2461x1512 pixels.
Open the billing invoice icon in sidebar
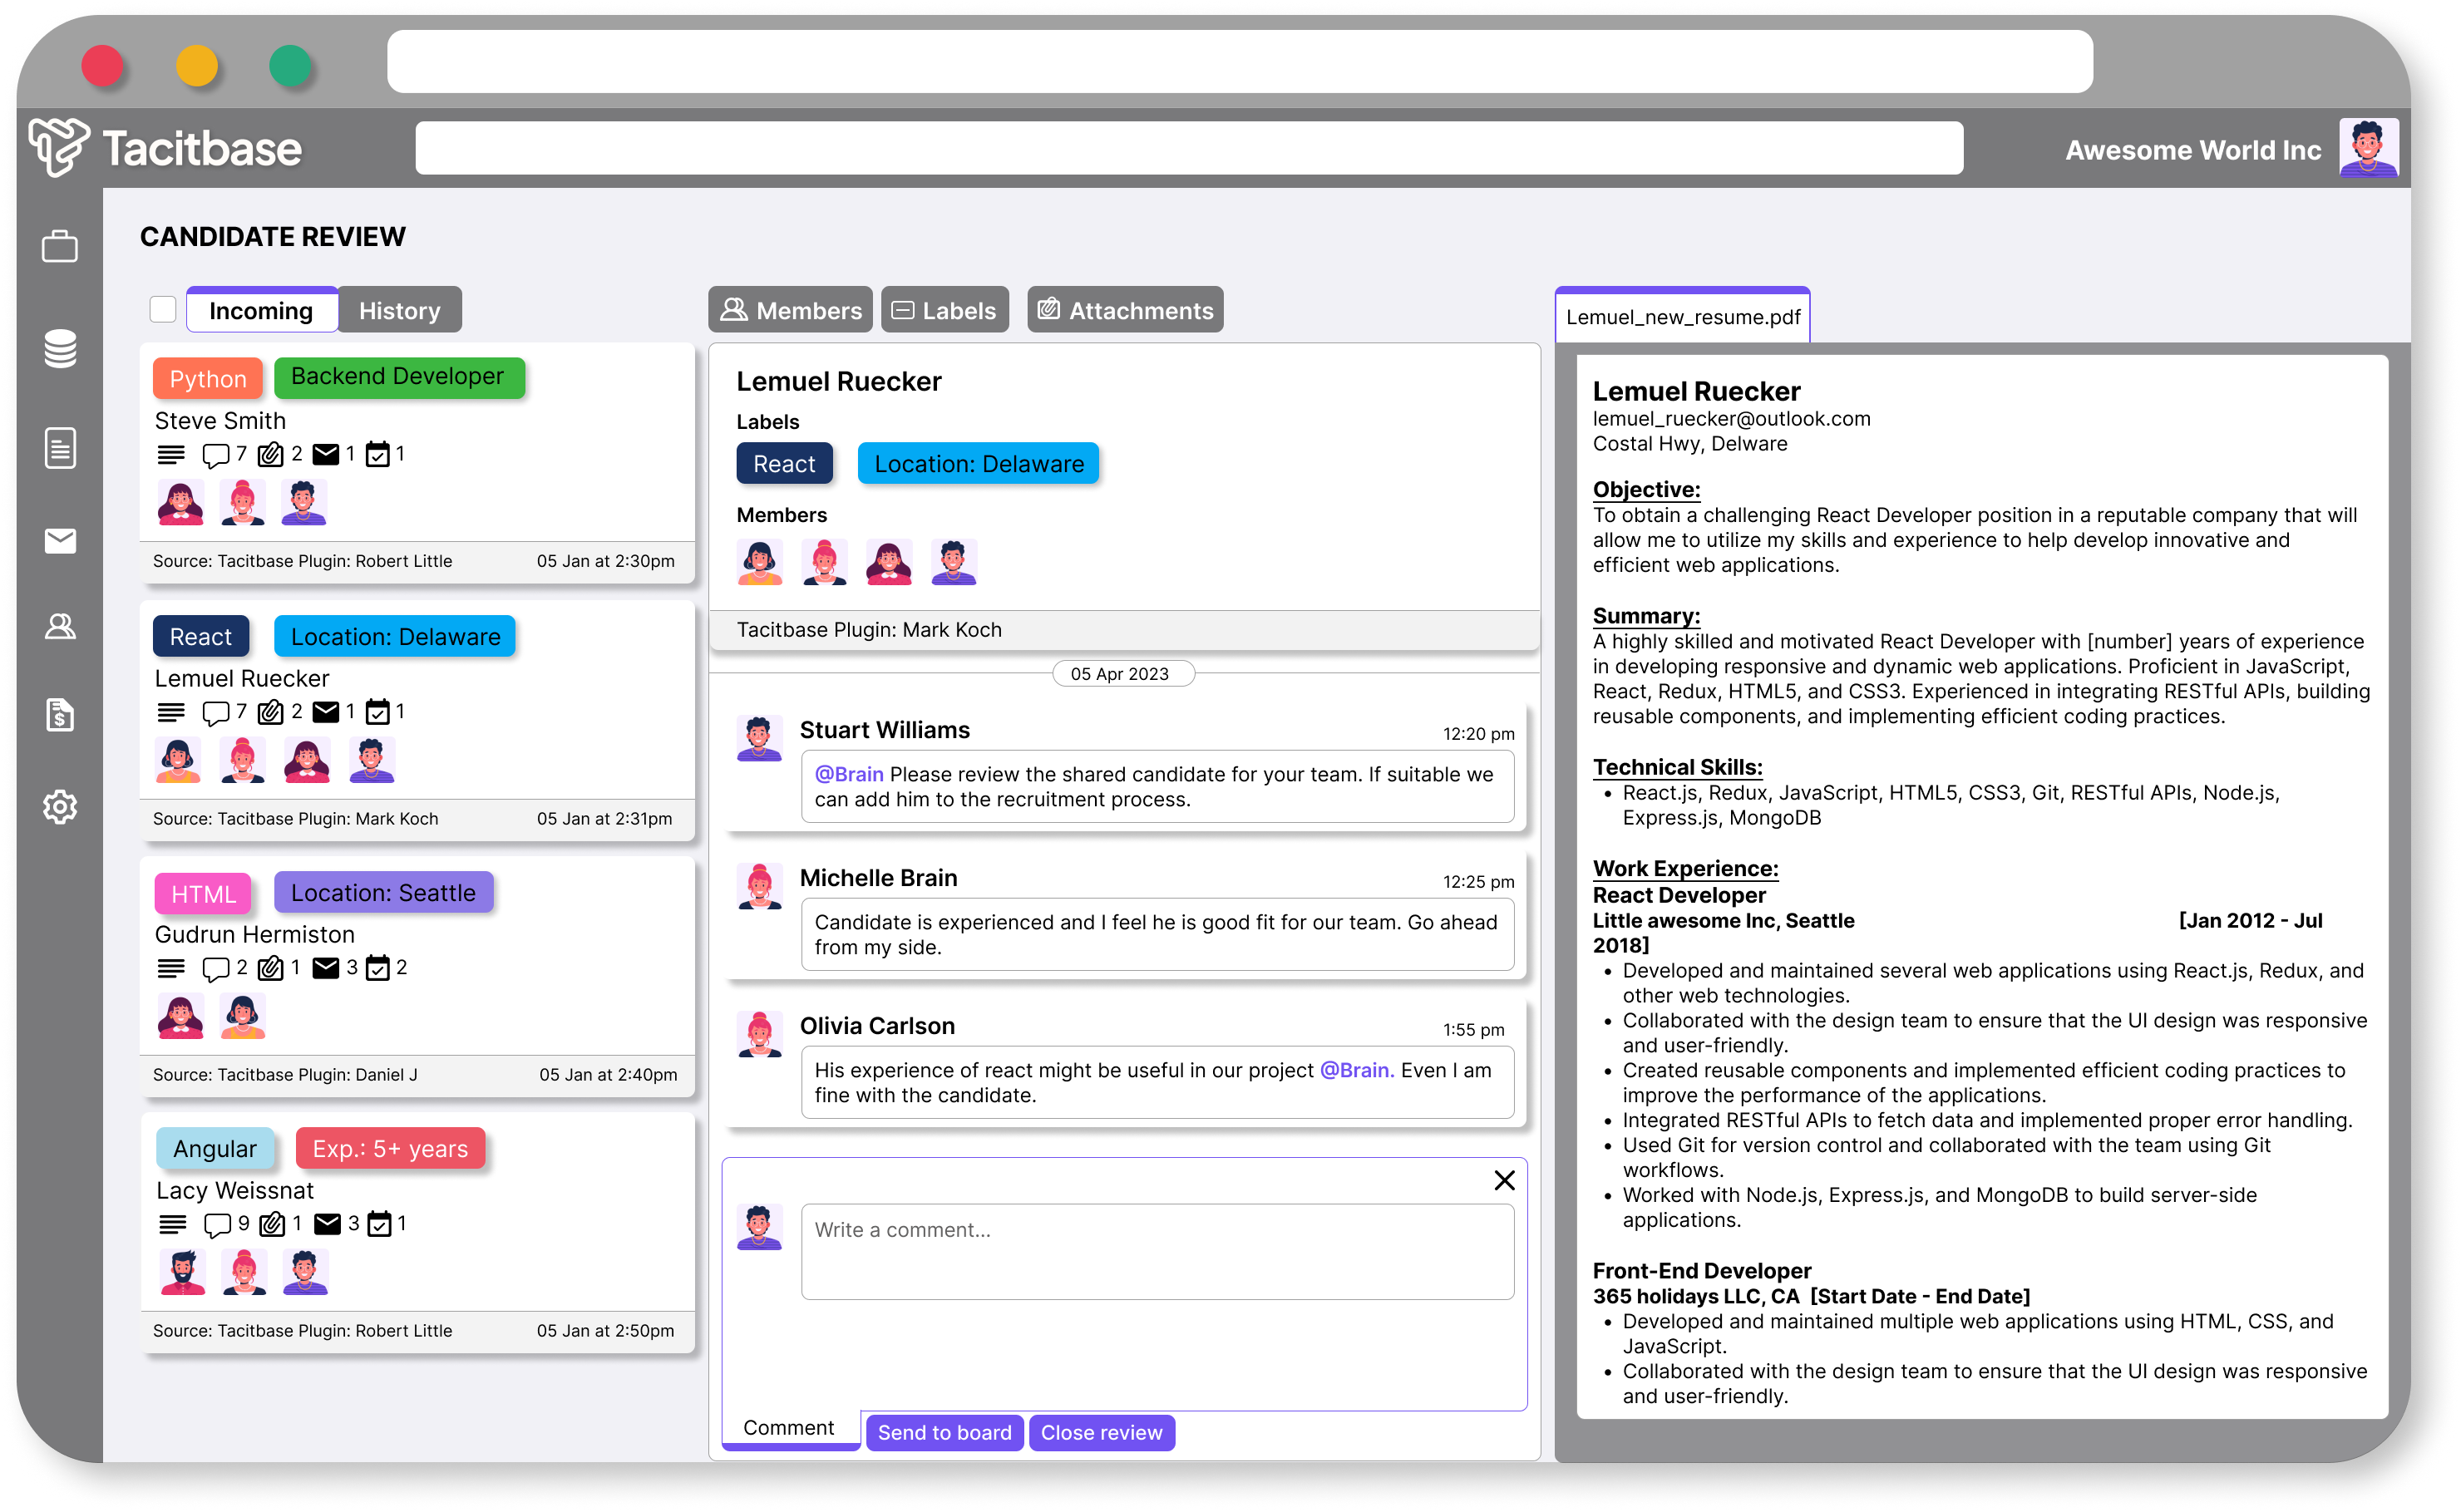coord(60,715)
